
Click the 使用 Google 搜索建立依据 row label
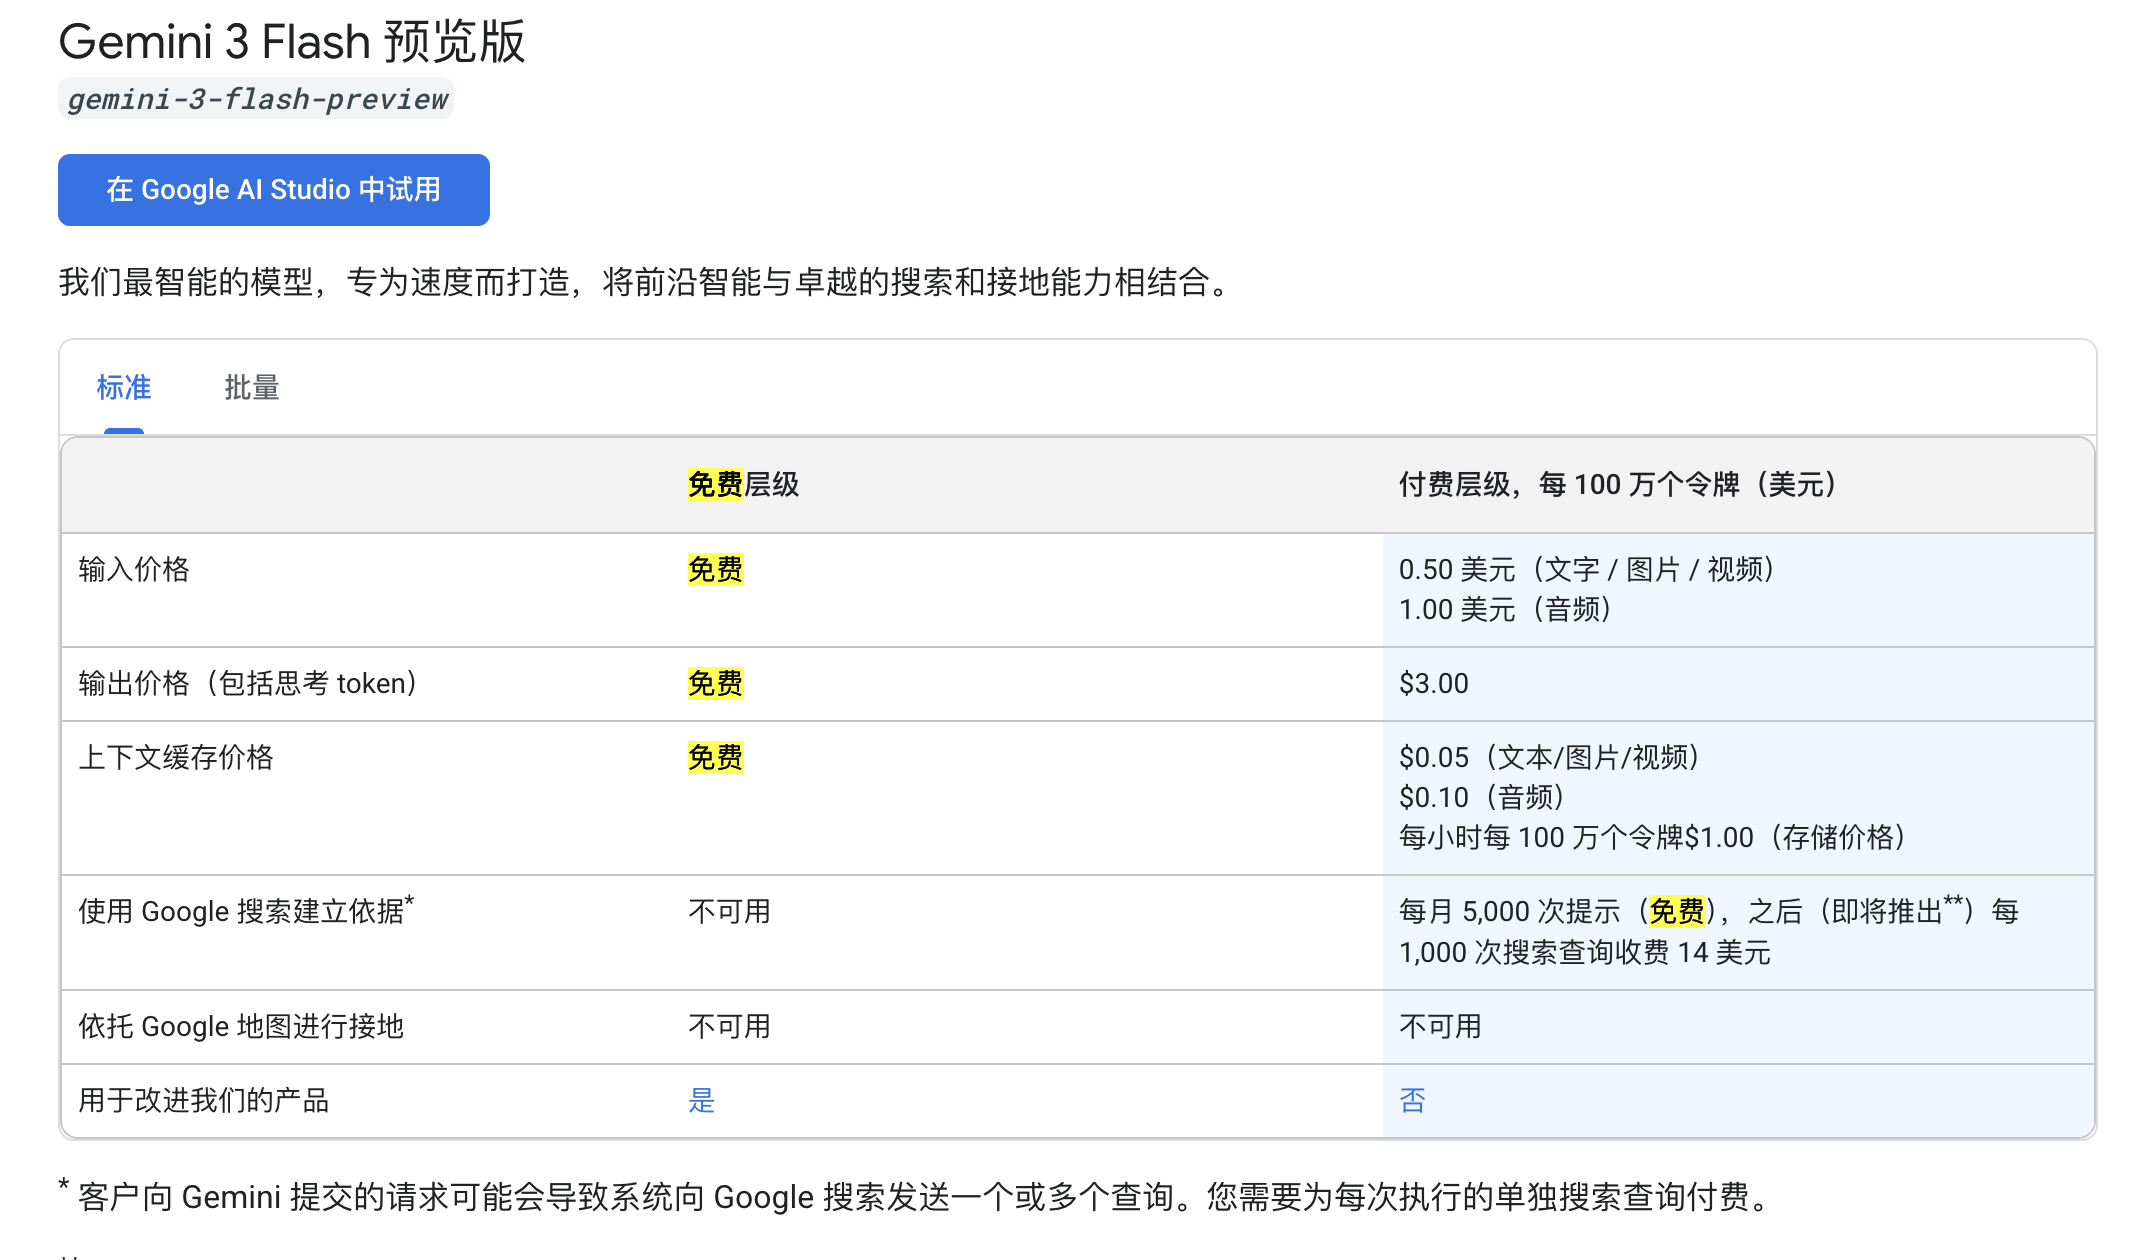[x=246, y=911]
